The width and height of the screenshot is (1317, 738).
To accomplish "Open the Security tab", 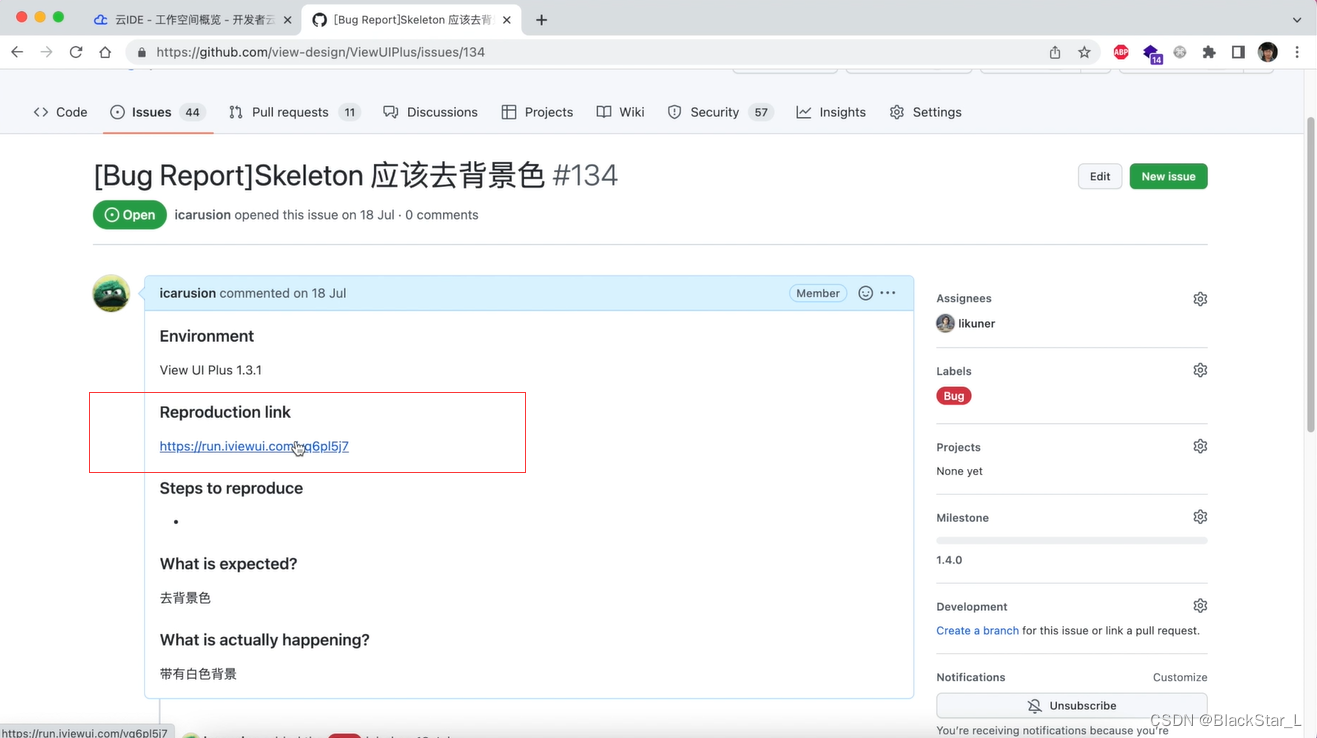I will point(719,112).
